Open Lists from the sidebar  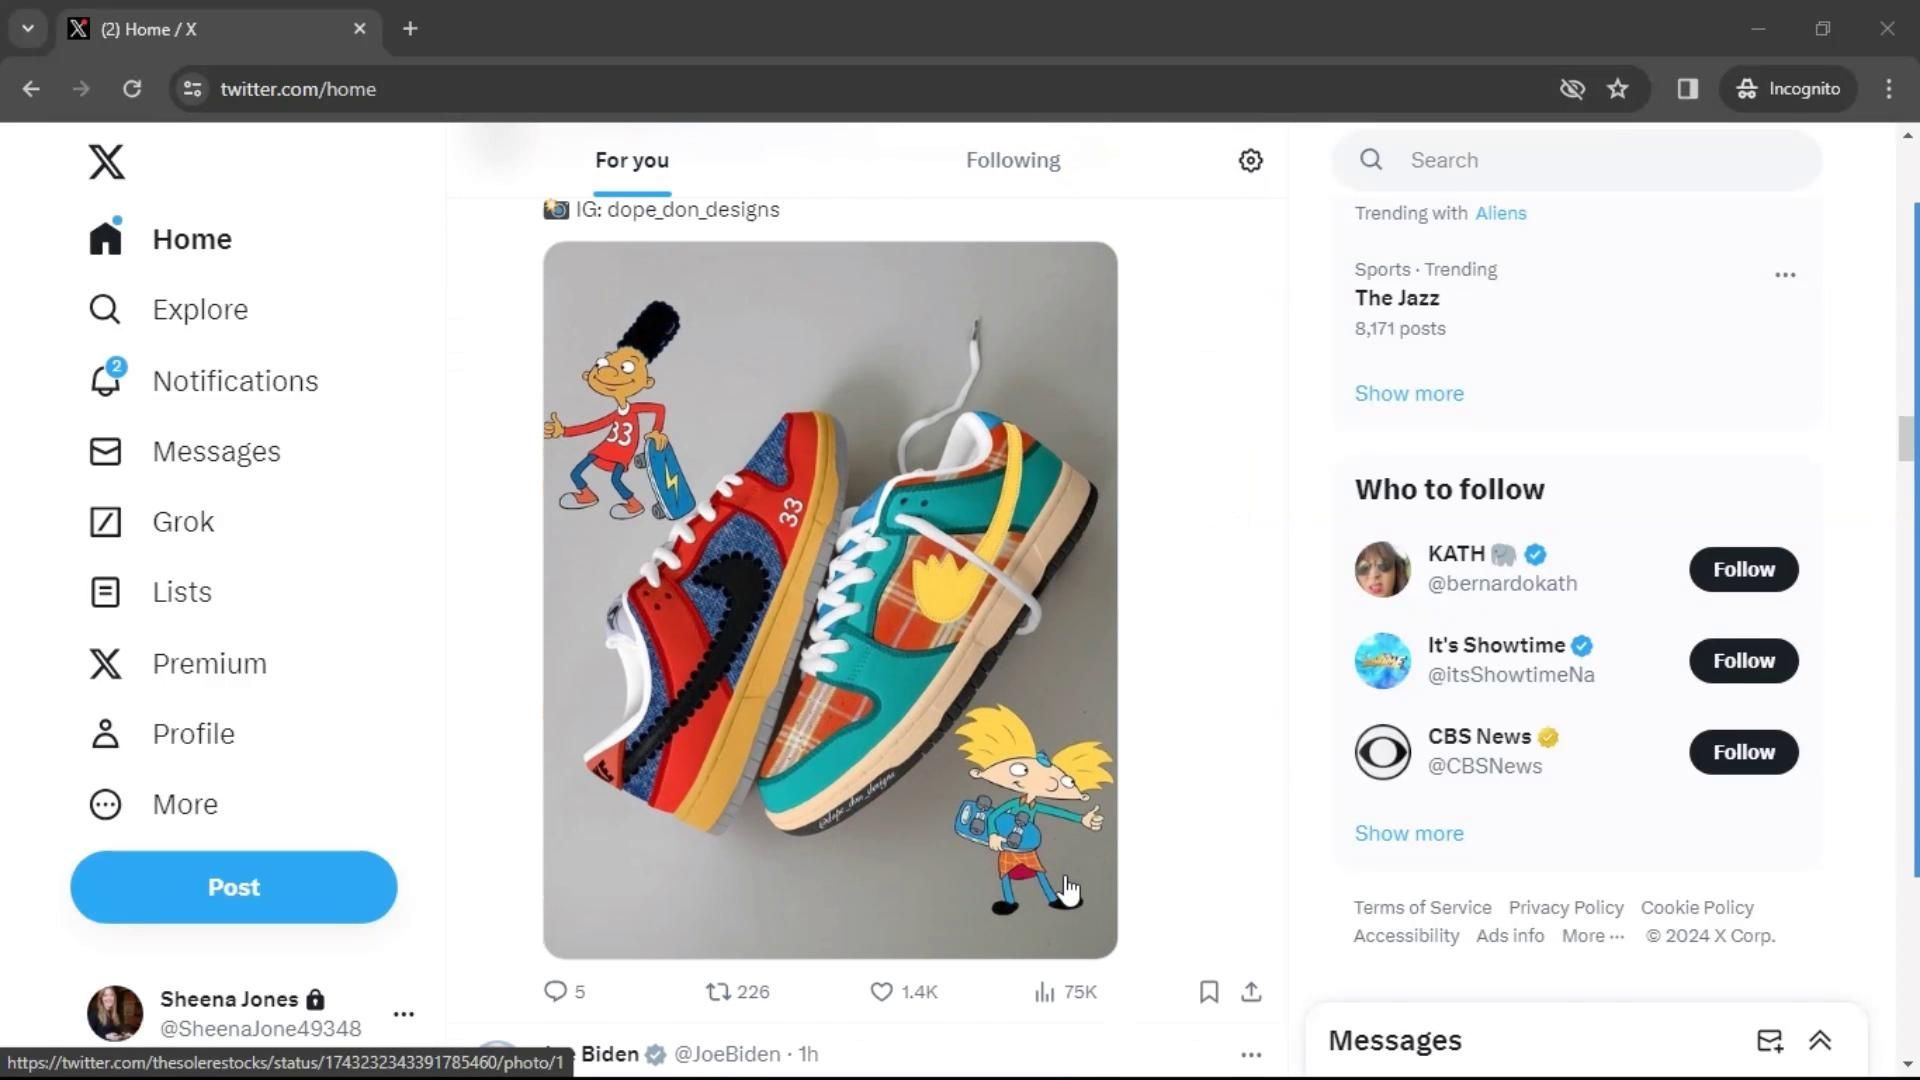[x=180, y=591]
